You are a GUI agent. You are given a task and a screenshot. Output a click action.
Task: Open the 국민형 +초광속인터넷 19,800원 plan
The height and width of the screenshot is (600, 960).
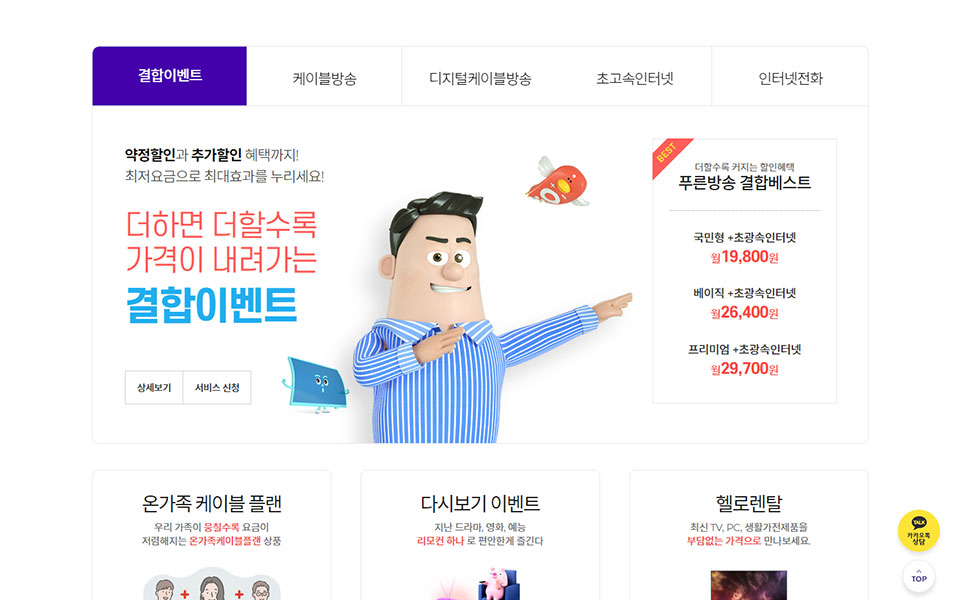(x=744, y=247)
